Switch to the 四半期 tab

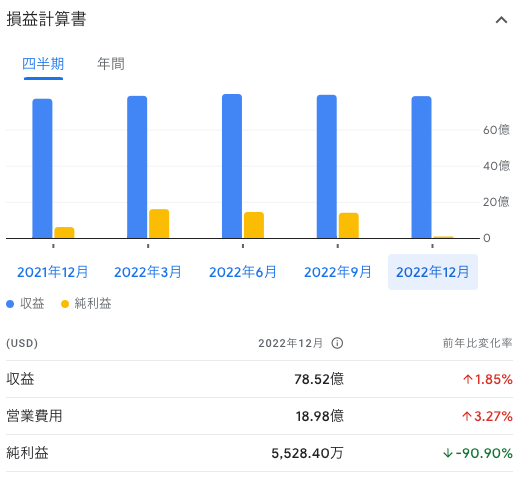pos(43,64)
